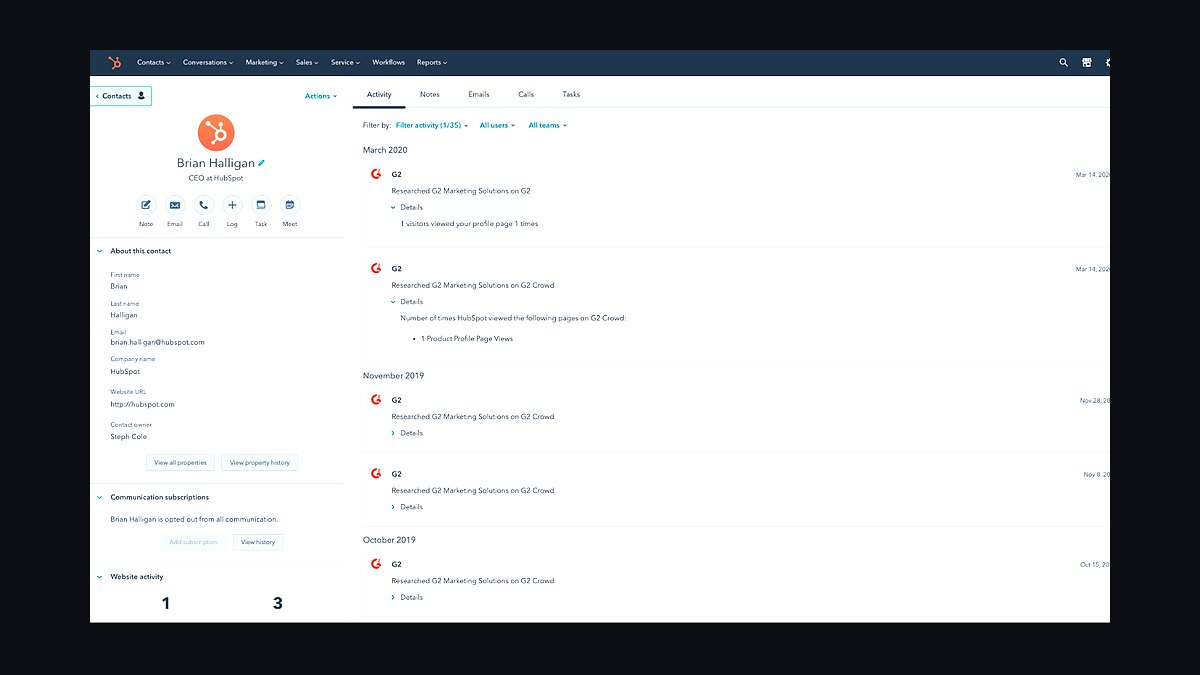The height and width of the screenshot is (675, 1200).
Task: Click the Call phone icon
Action: point(204,205)
